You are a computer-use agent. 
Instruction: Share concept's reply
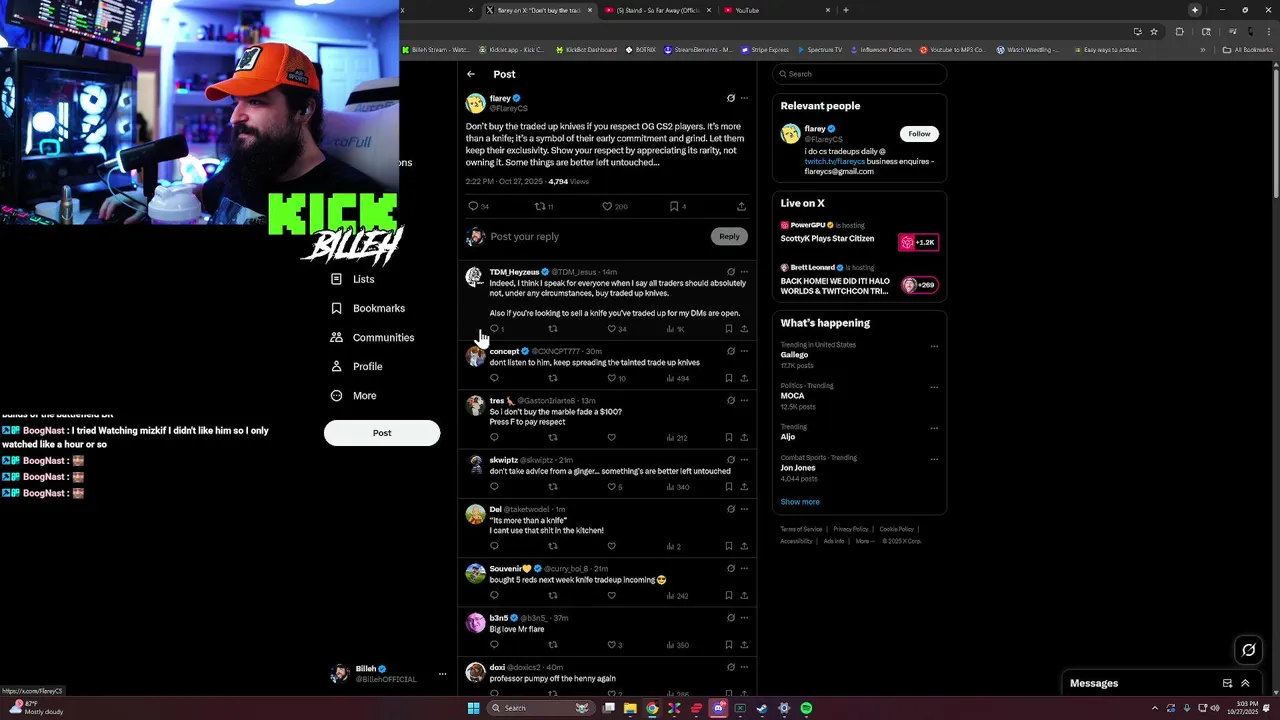(x=744, y=378)
